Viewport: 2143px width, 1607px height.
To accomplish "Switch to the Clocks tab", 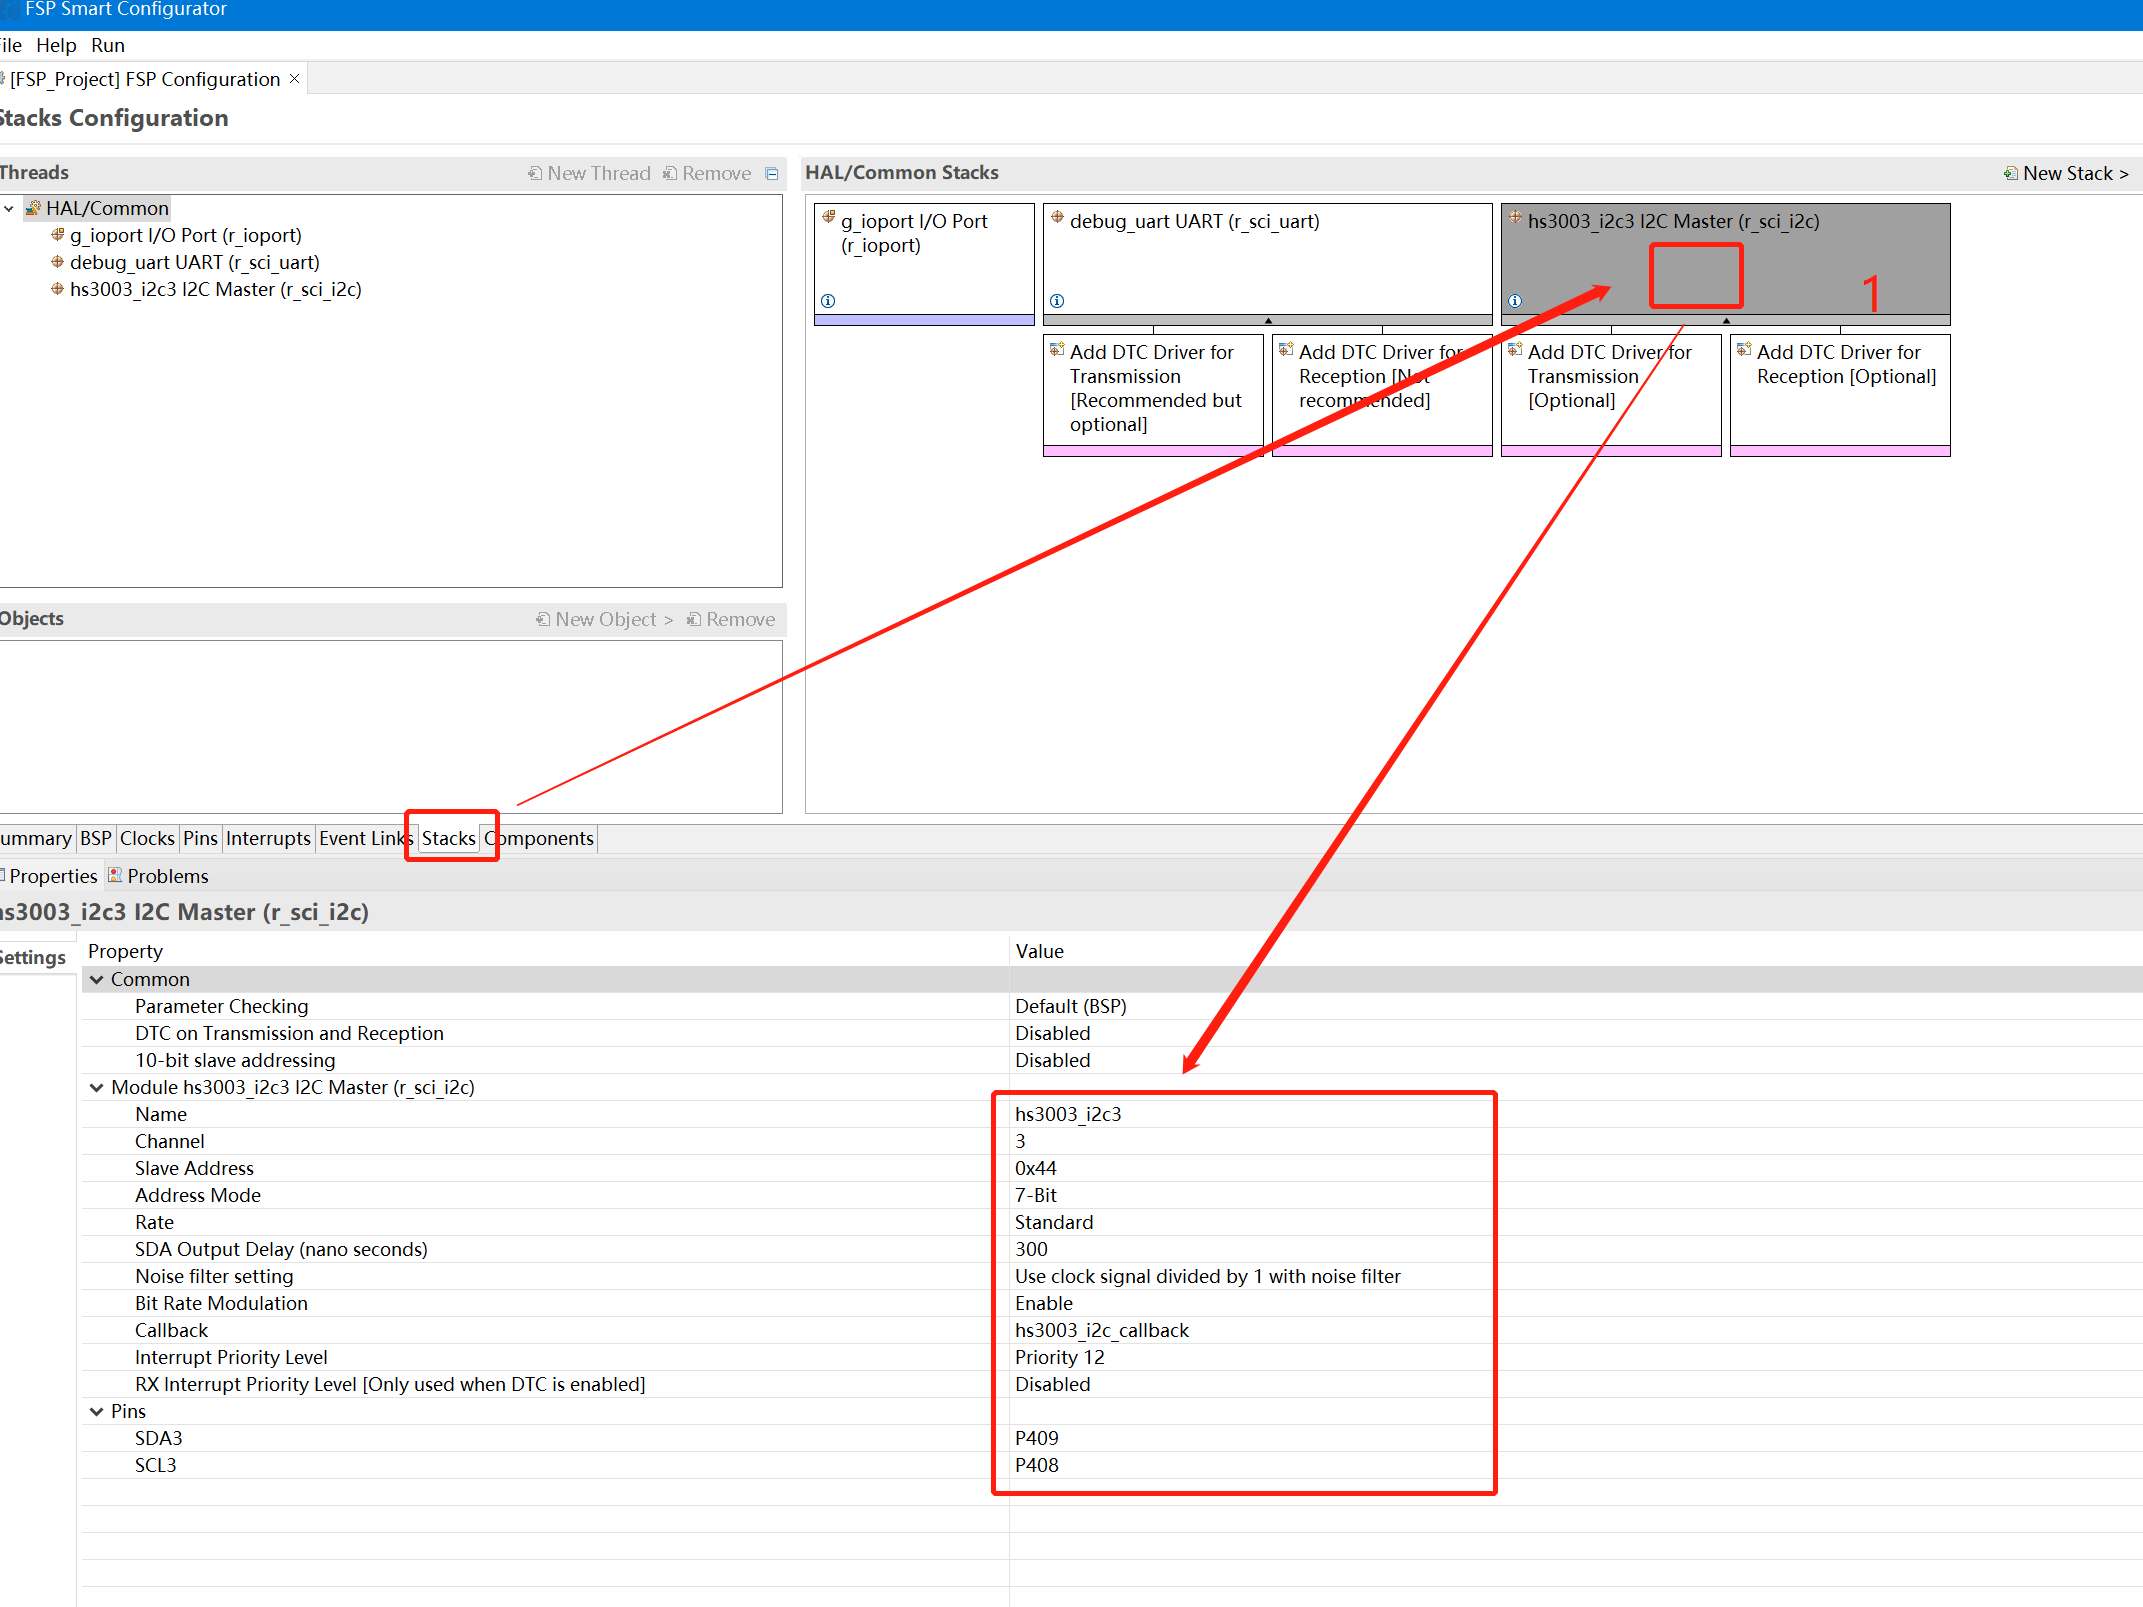I will tap(147, 838).
